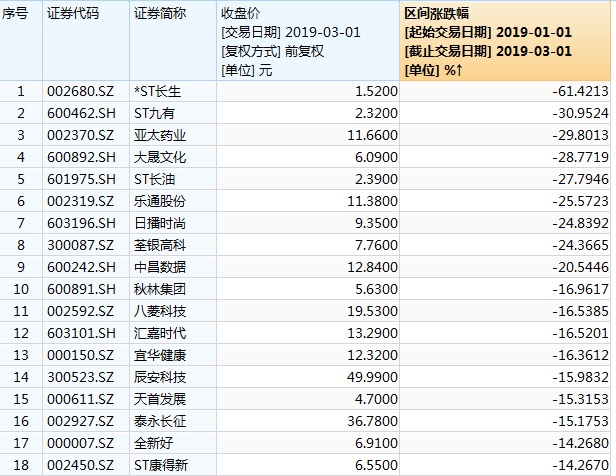Screen dimensions: 616x476
Task: Click the -14.2680 change value
Action: pos(505,443)
